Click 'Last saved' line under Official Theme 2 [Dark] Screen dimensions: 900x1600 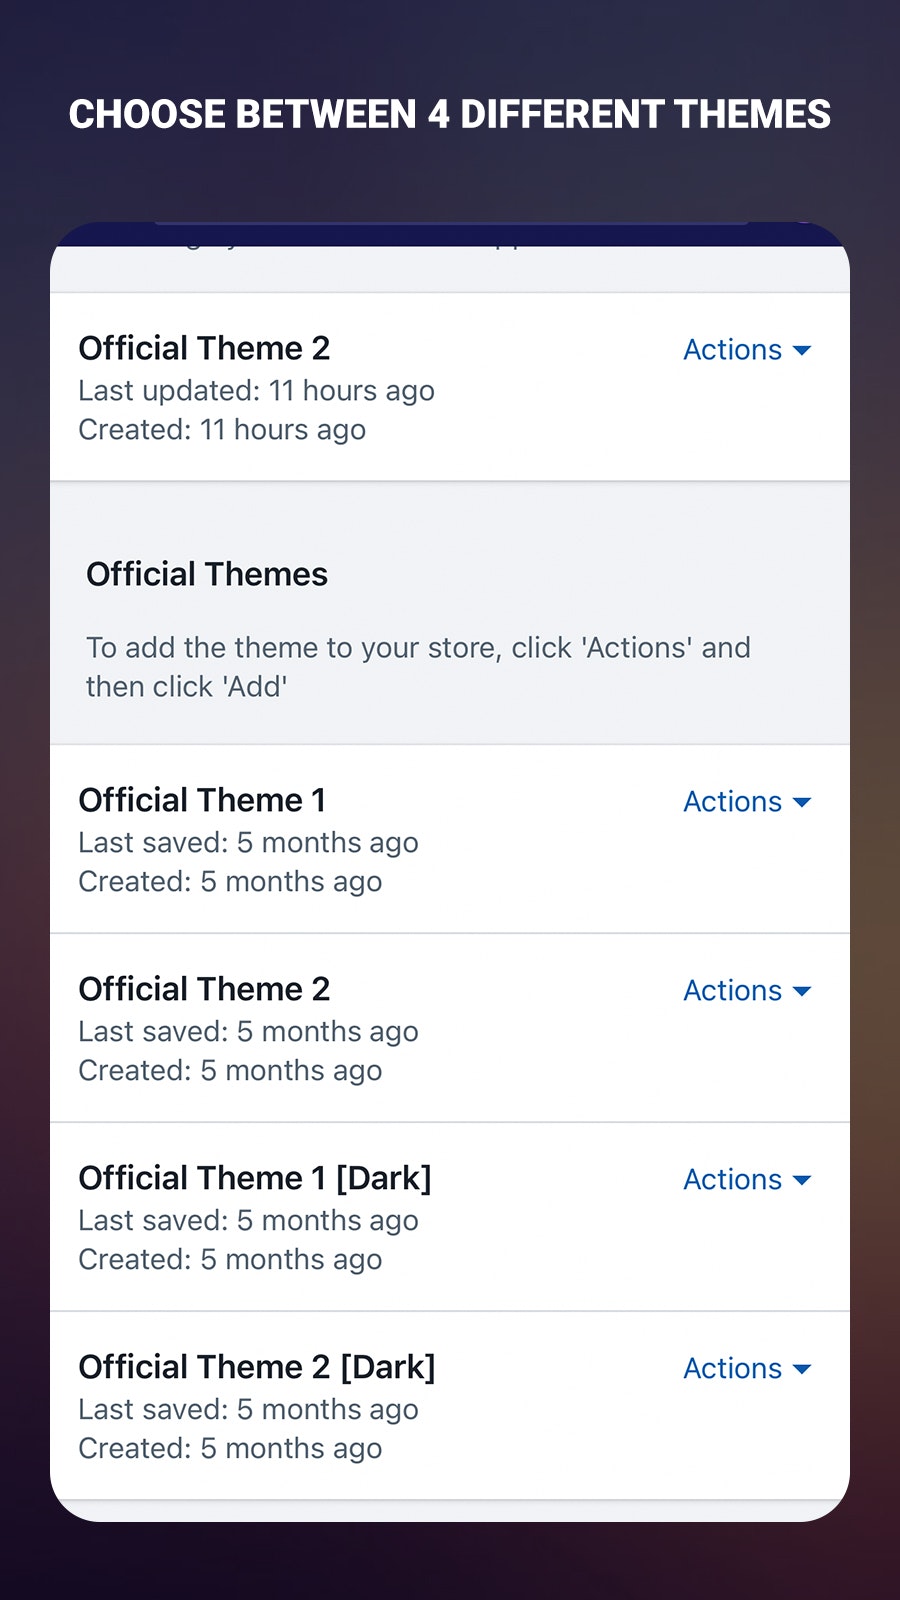(x=248, y=1410)
